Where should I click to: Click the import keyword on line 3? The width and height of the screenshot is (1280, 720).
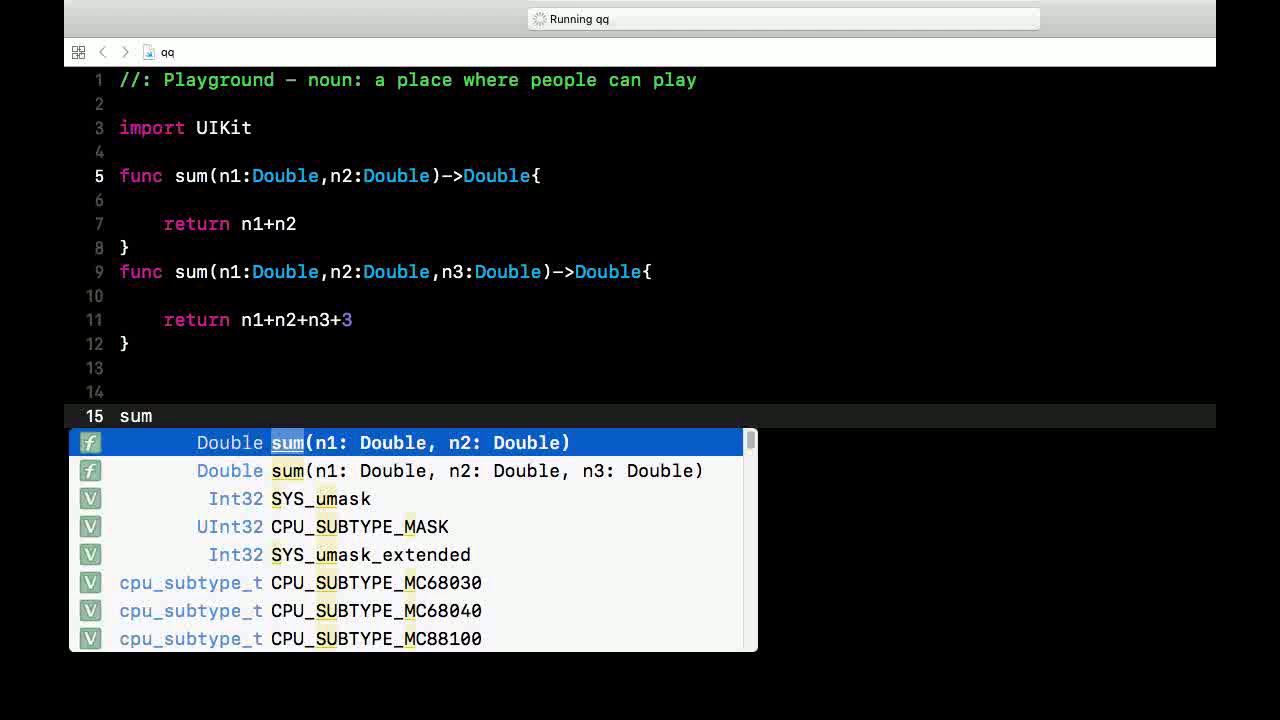click(152, 128)
